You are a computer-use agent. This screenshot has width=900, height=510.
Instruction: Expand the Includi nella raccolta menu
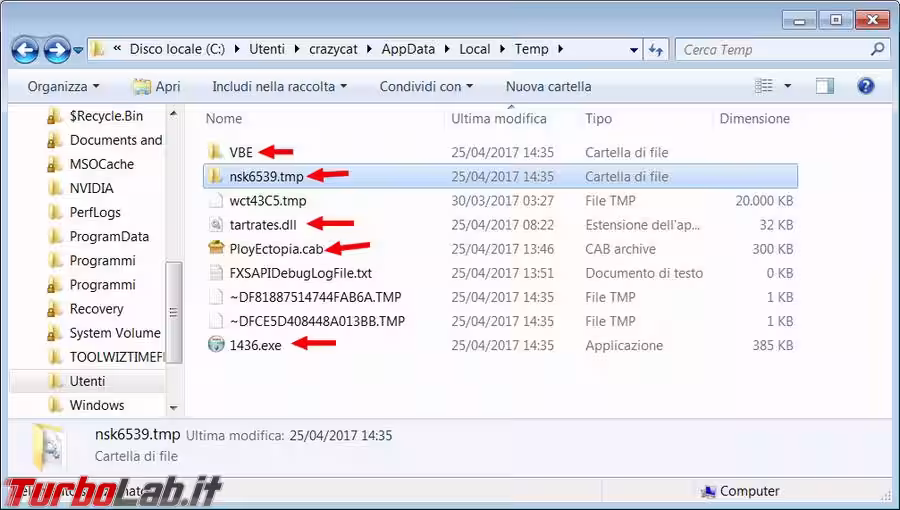coord(279,87)
